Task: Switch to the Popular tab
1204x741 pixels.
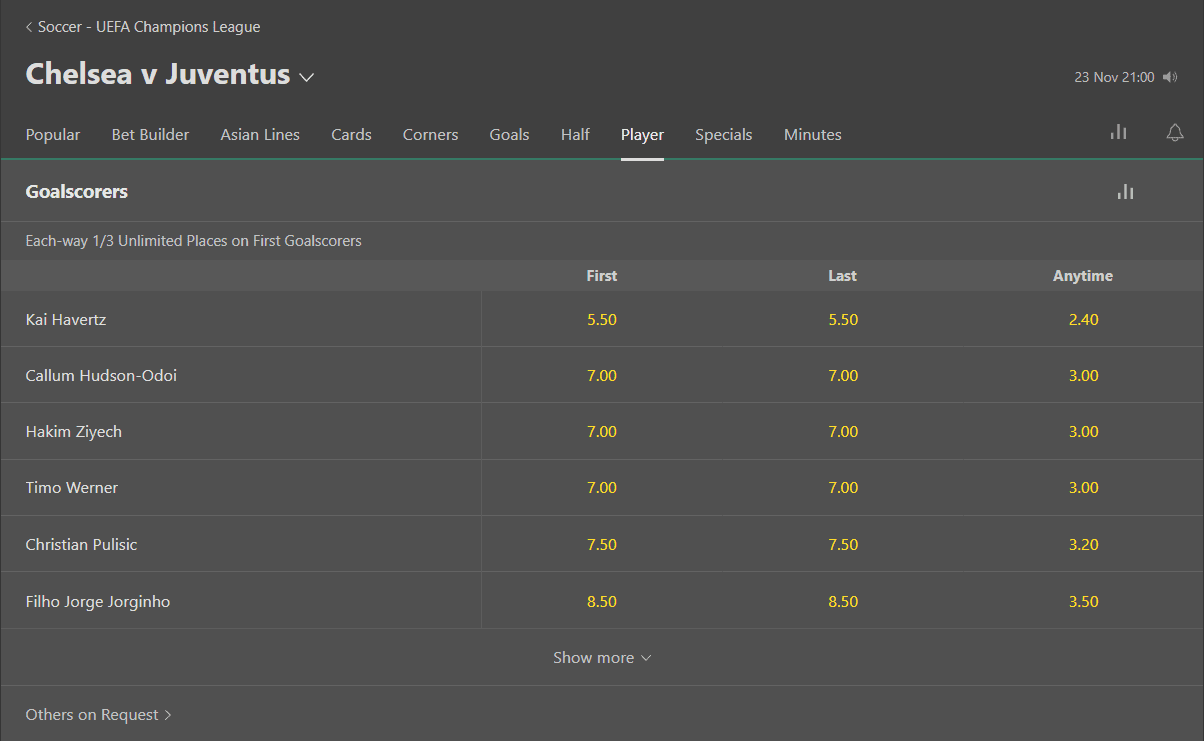Action: pyautogui.click(x=53, y=135)
